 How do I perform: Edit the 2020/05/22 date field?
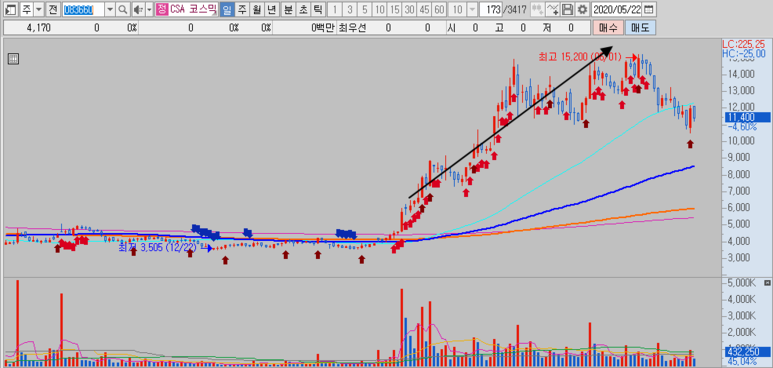click(x=617, y=9)
